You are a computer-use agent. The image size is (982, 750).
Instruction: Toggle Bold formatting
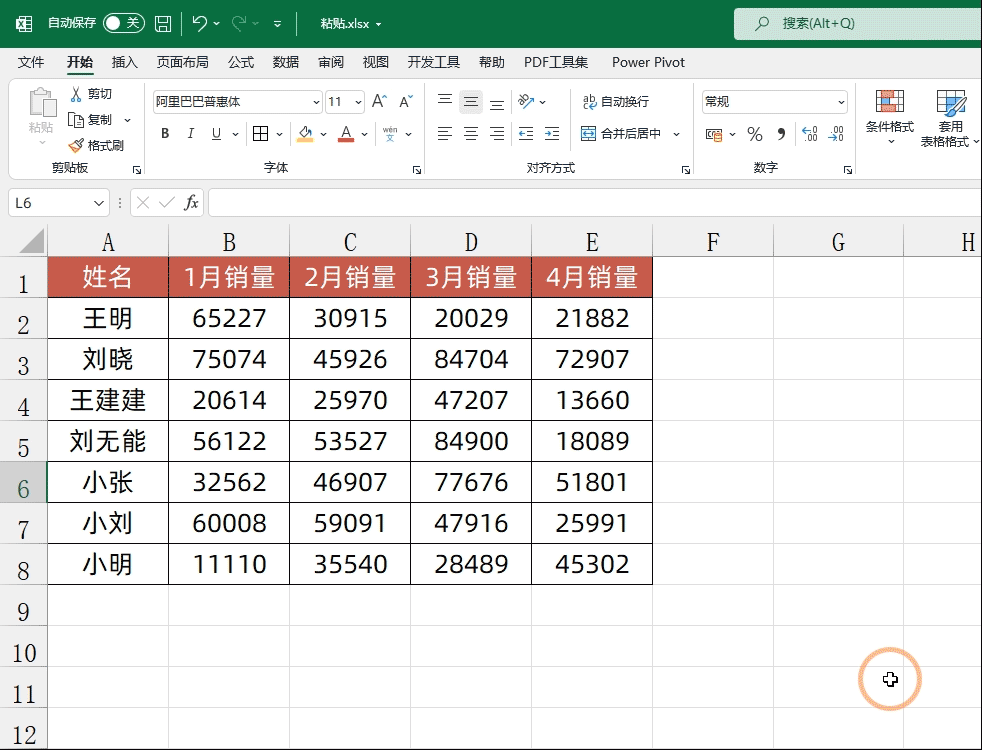click(x=165, y=134)
